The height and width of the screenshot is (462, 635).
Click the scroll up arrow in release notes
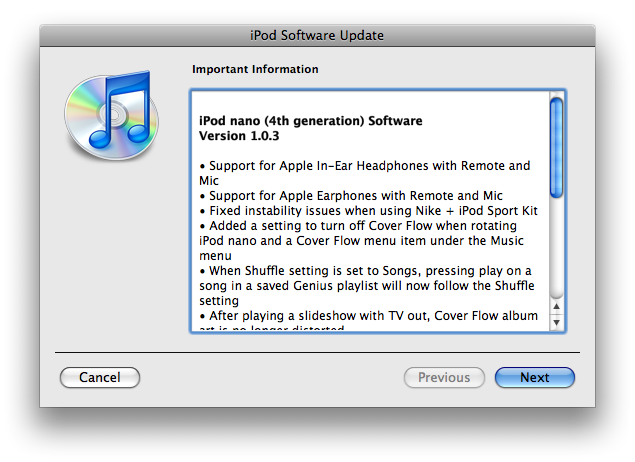point(556,306)
